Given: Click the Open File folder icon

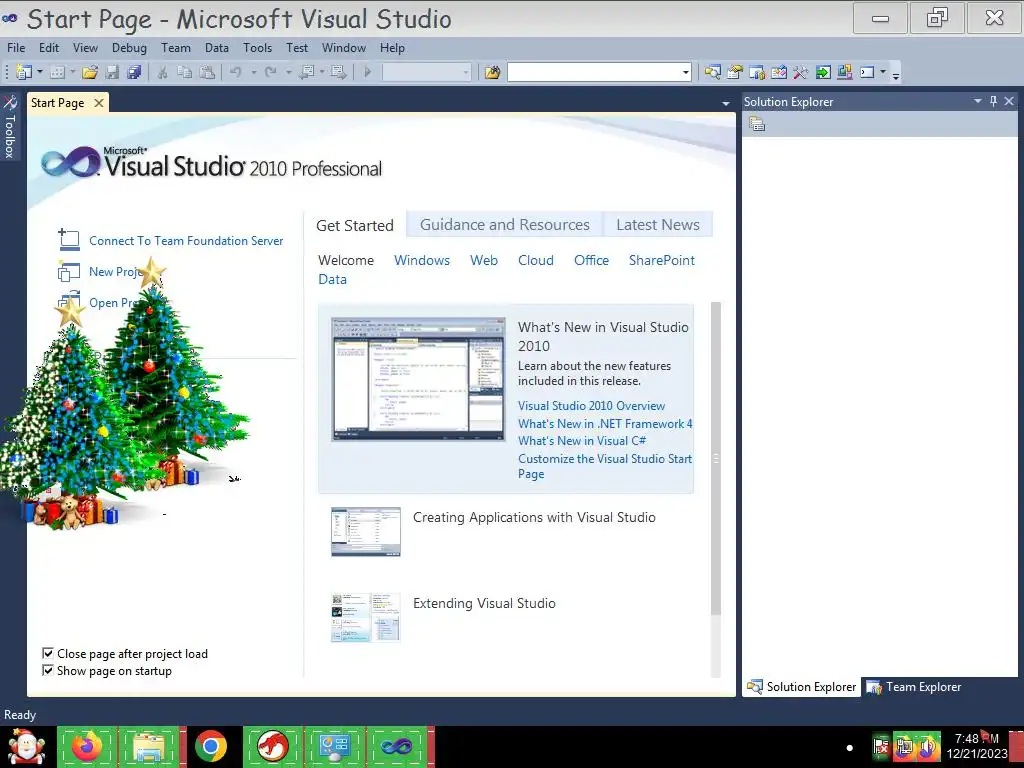Looking at the screenshot, I should pos(90,72).
